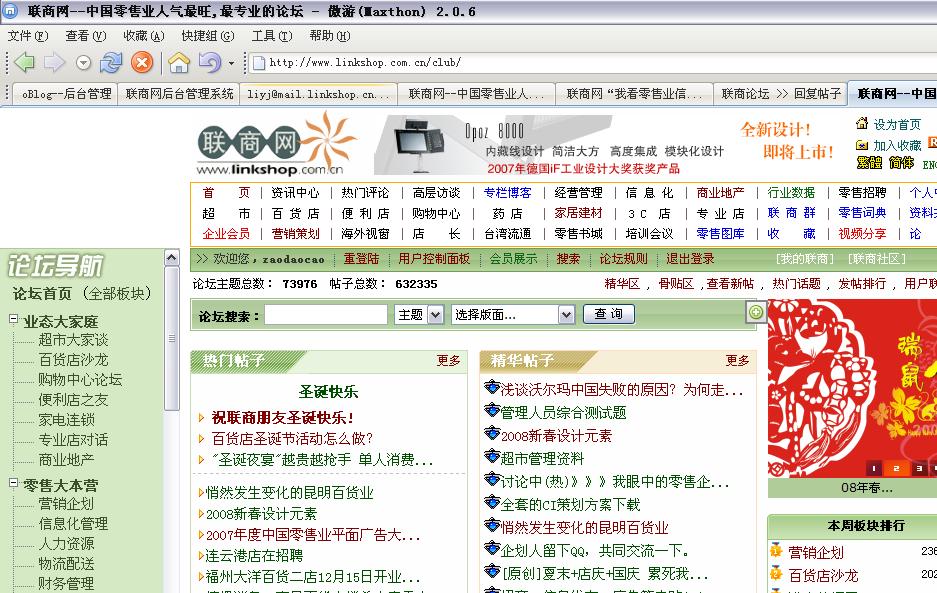Click the 简体 language icon
The height and width of the screenshot is (593, 937).
[x=901, y=163]
